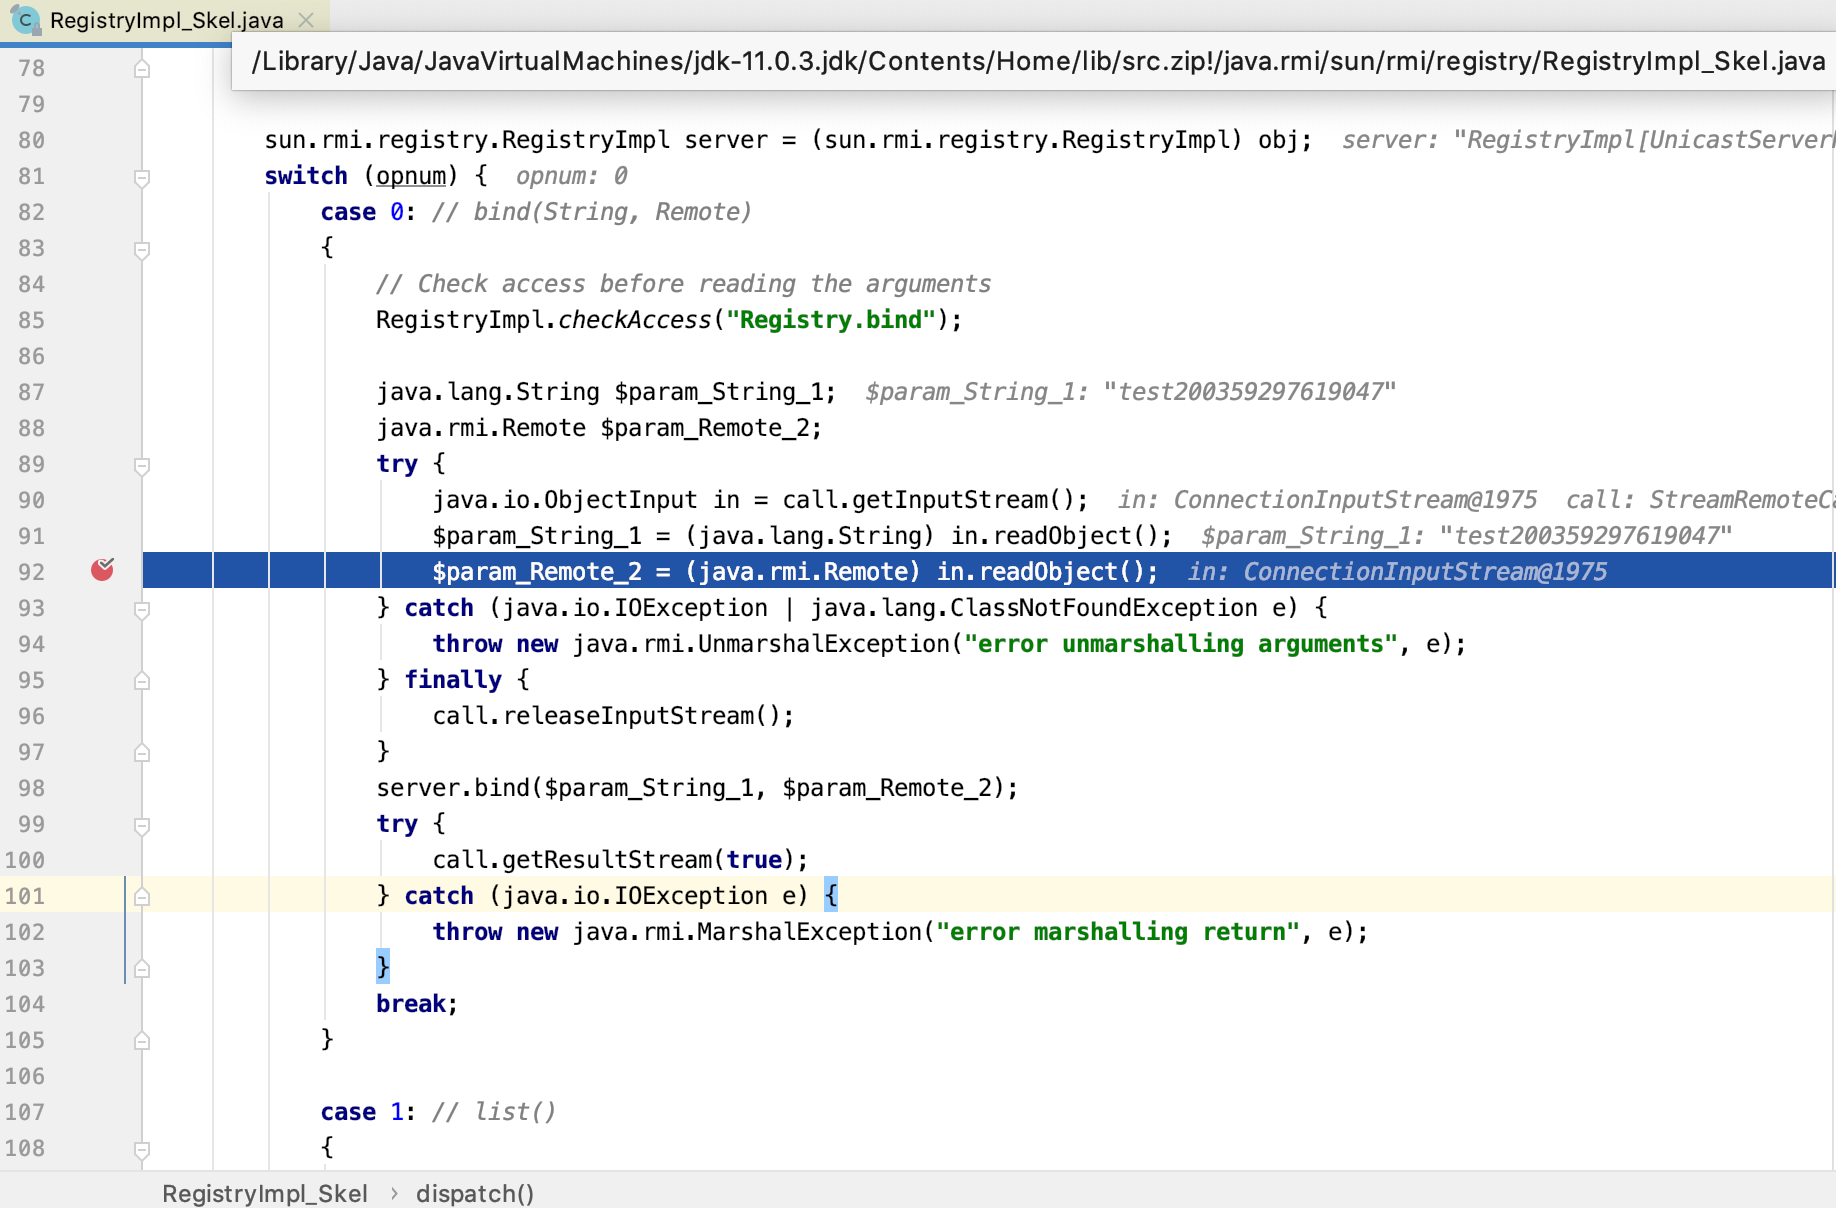This screenshot has height=1208, width=1836.
Task: Click java.rmi.MarshalException on line 102
Action: click(746, 932)
